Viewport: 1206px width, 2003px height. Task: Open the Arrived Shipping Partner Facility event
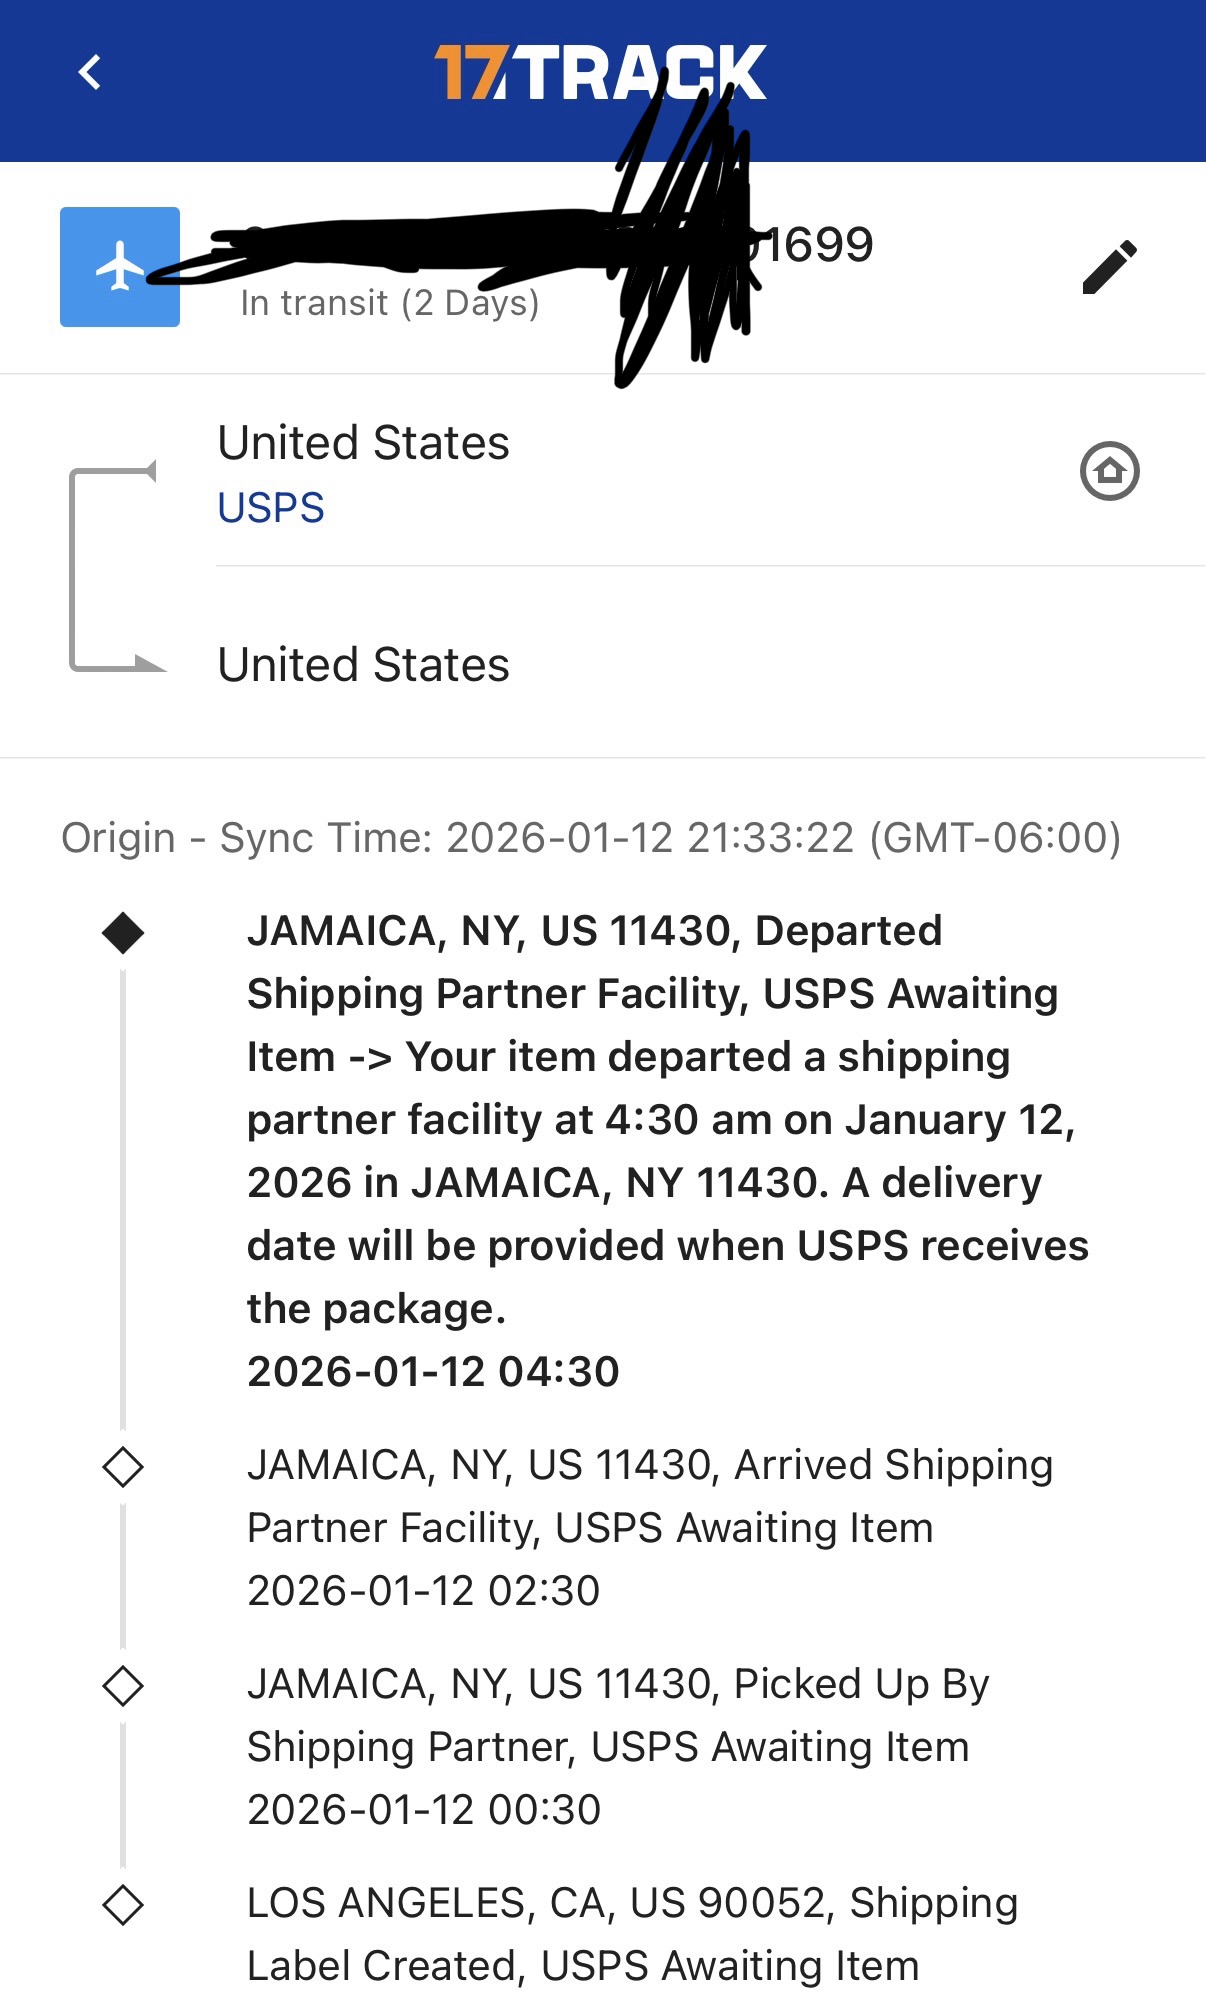click(x=650, y=1527)
